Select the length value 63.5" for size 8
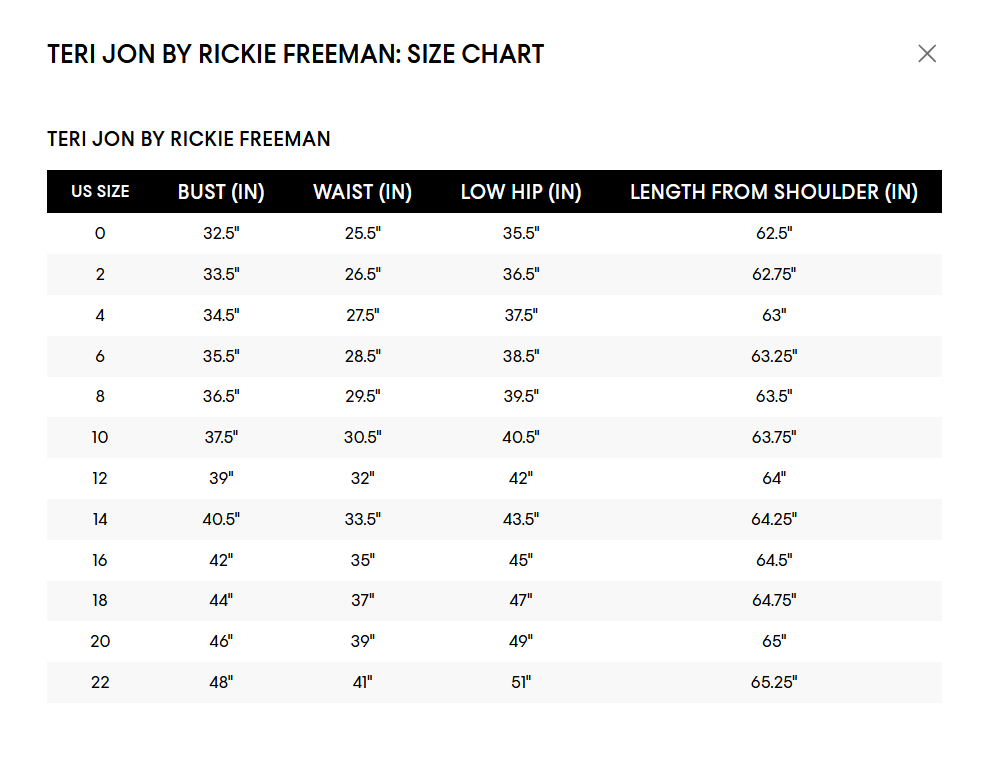The height and width of the screenshot is (784, 991). tap(774, 396)
